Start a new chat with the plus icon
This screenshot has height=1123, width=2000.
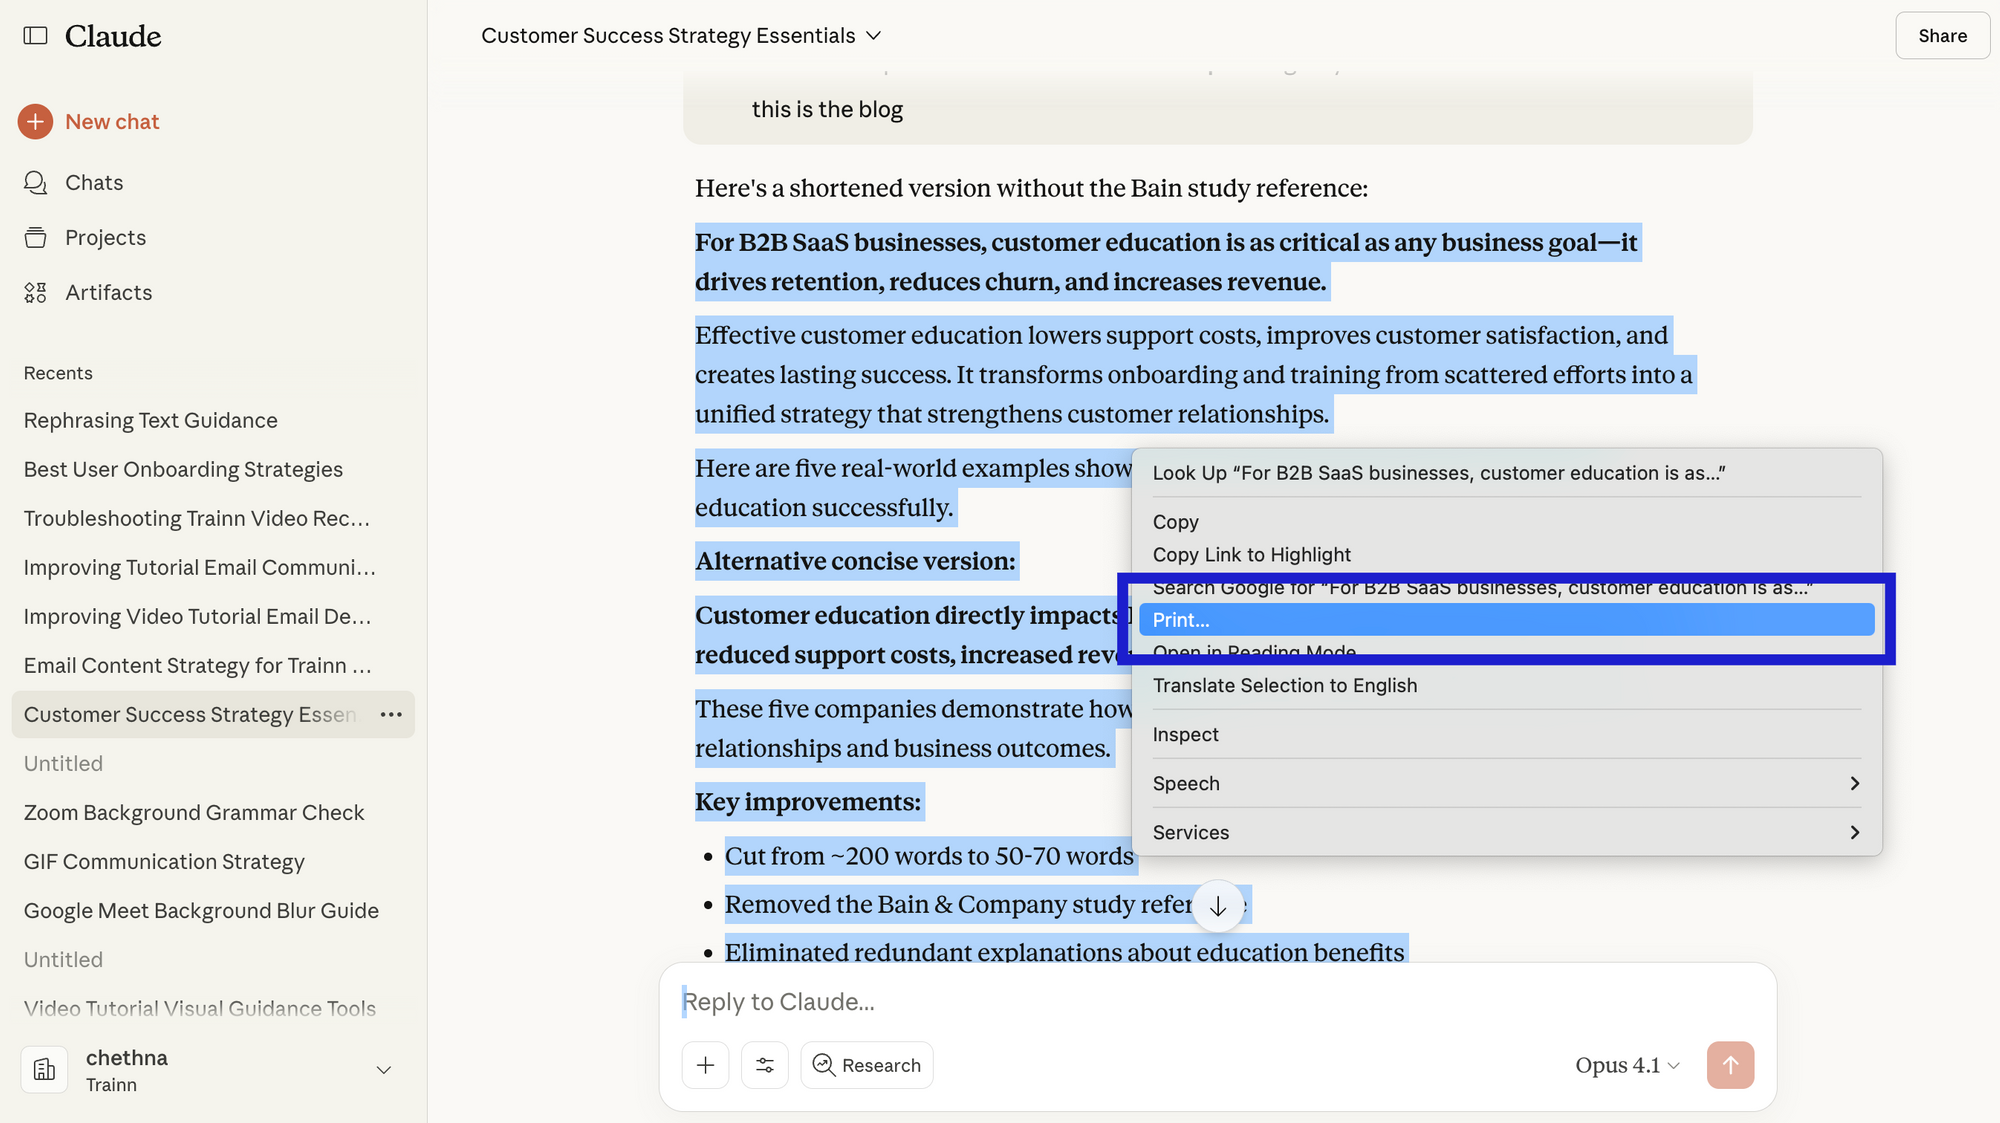click(36, 121)
